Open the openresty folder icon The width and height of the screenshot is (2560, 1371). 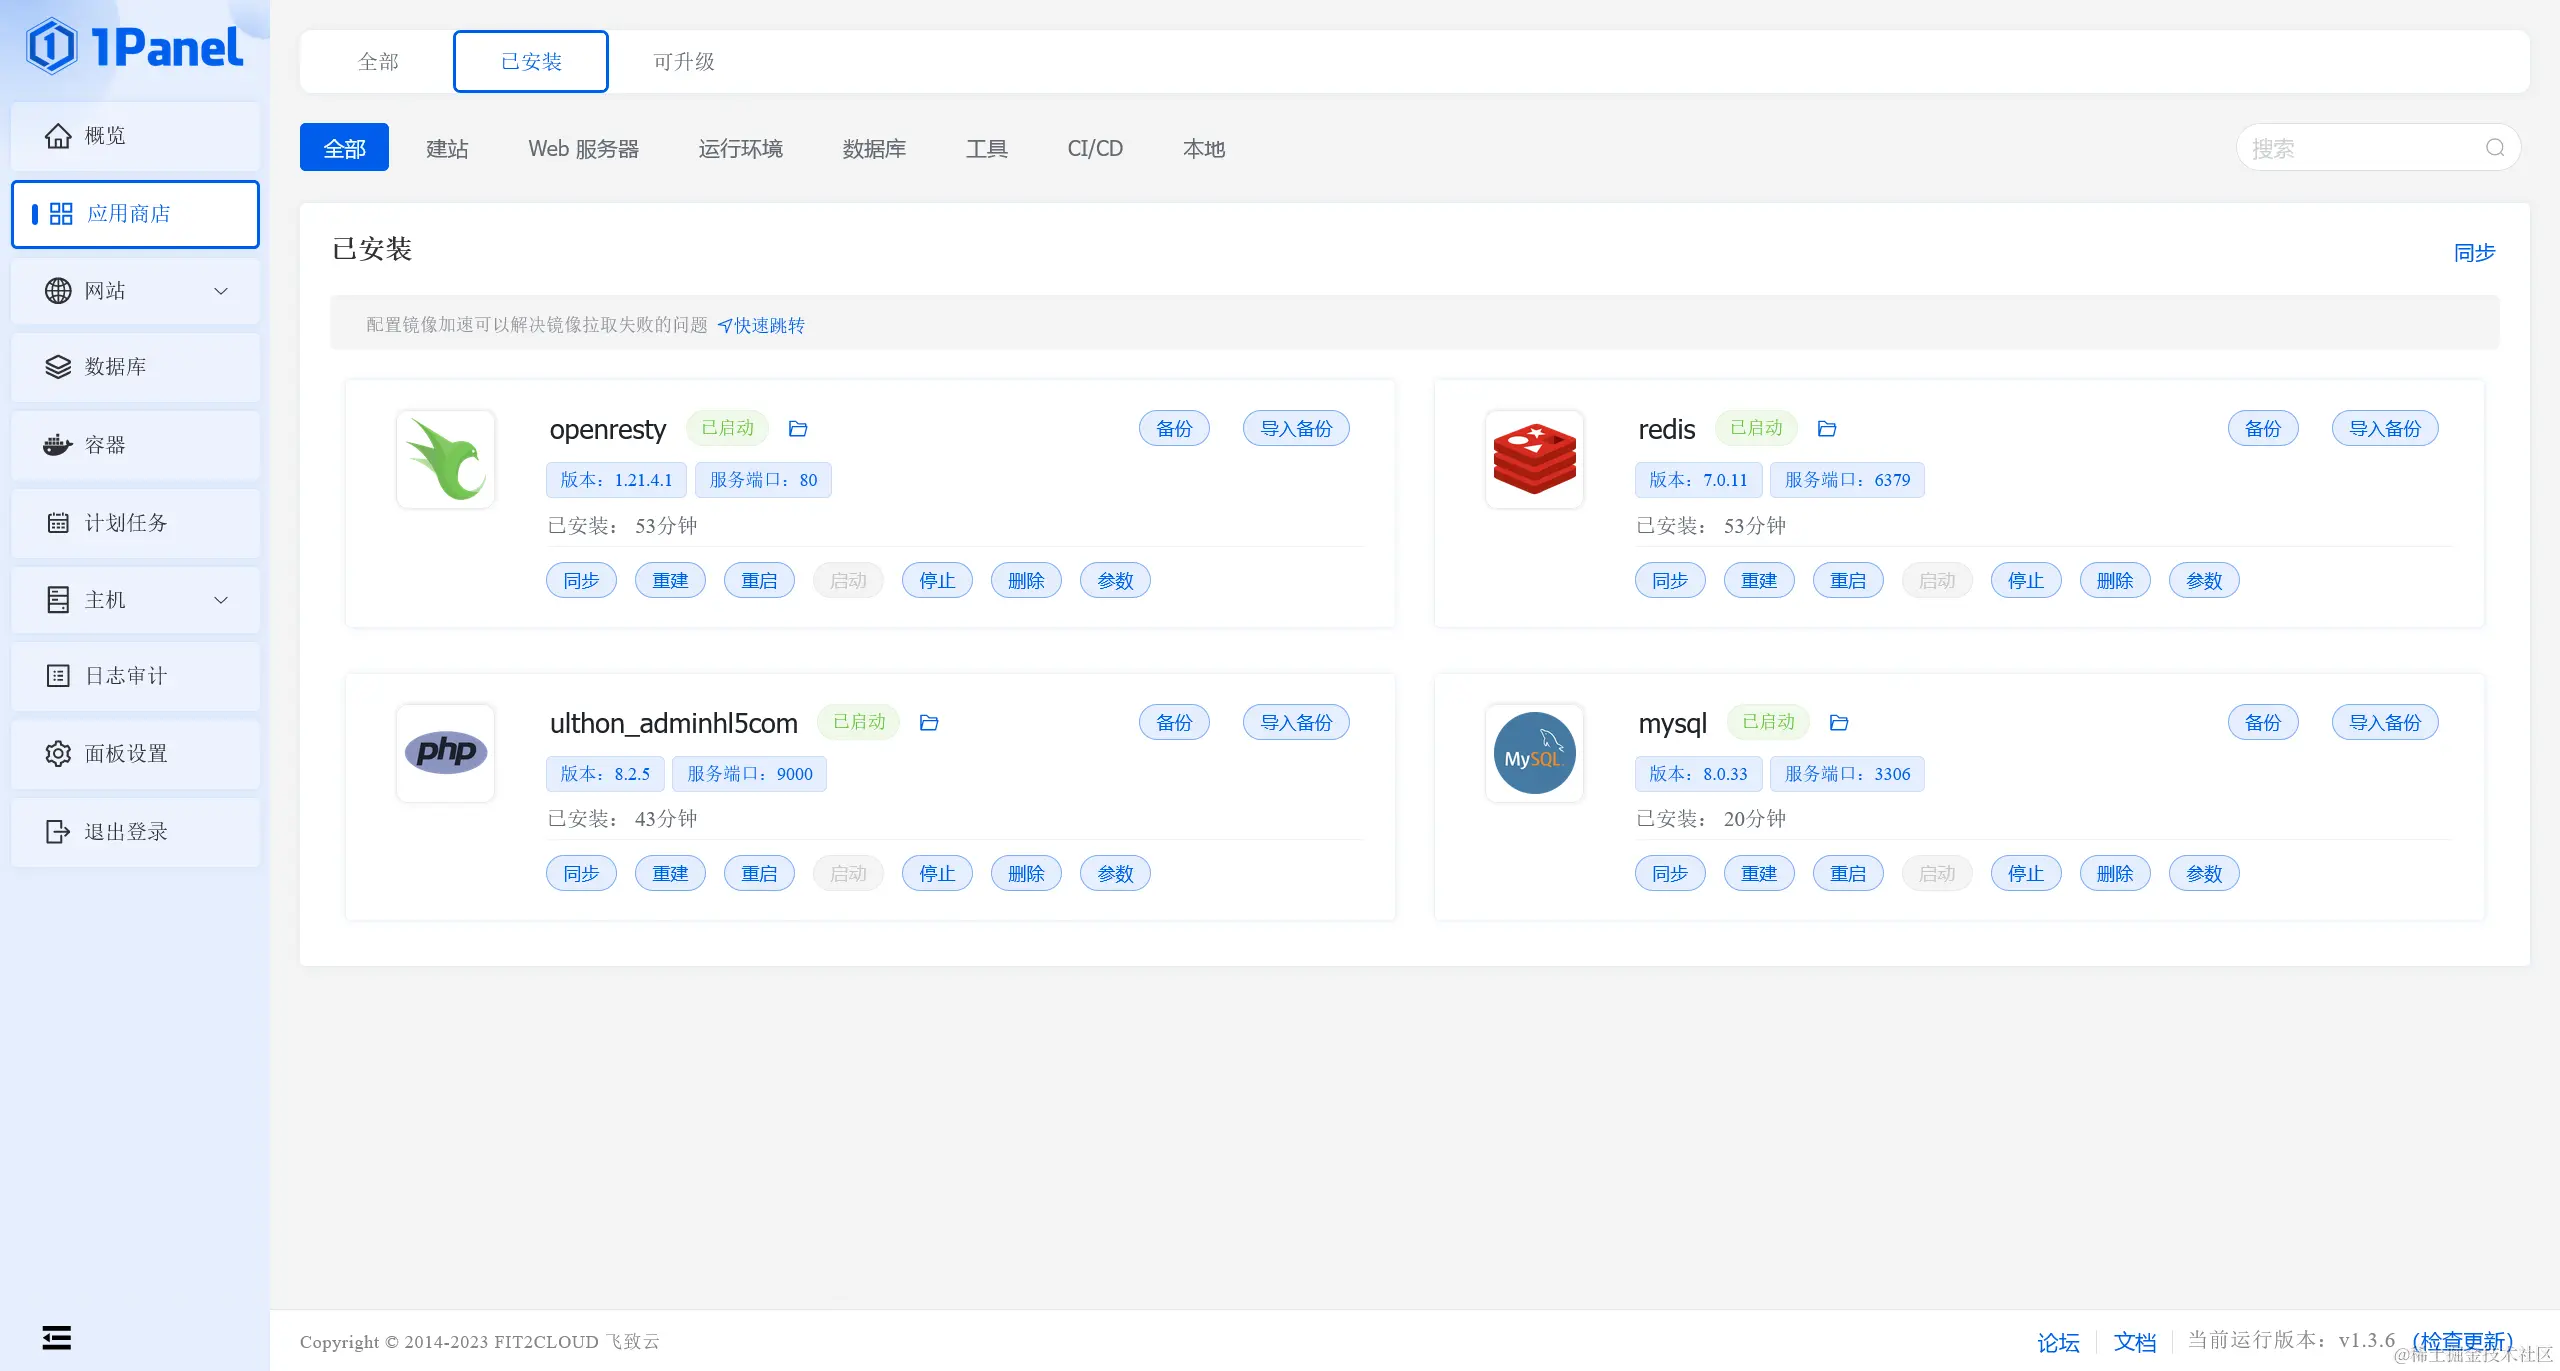[797, 429]
